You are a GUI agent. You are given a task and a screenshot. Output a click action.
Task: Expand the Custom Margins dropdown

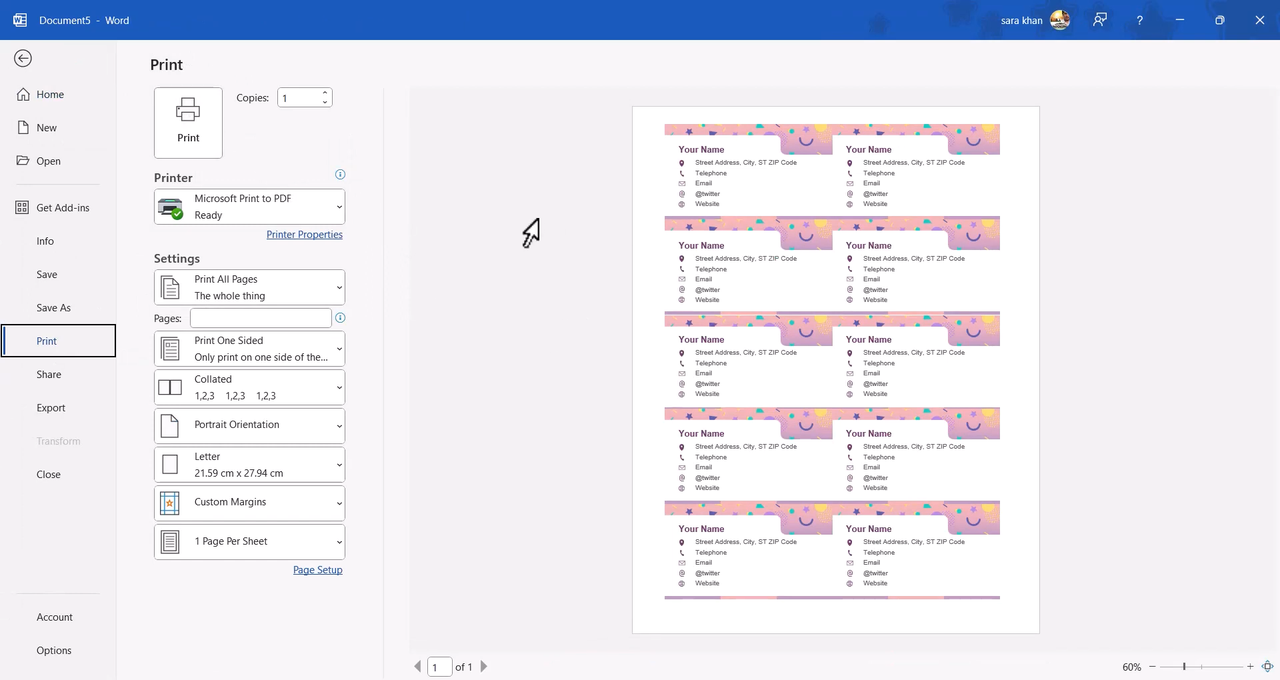tap(249, 502)
